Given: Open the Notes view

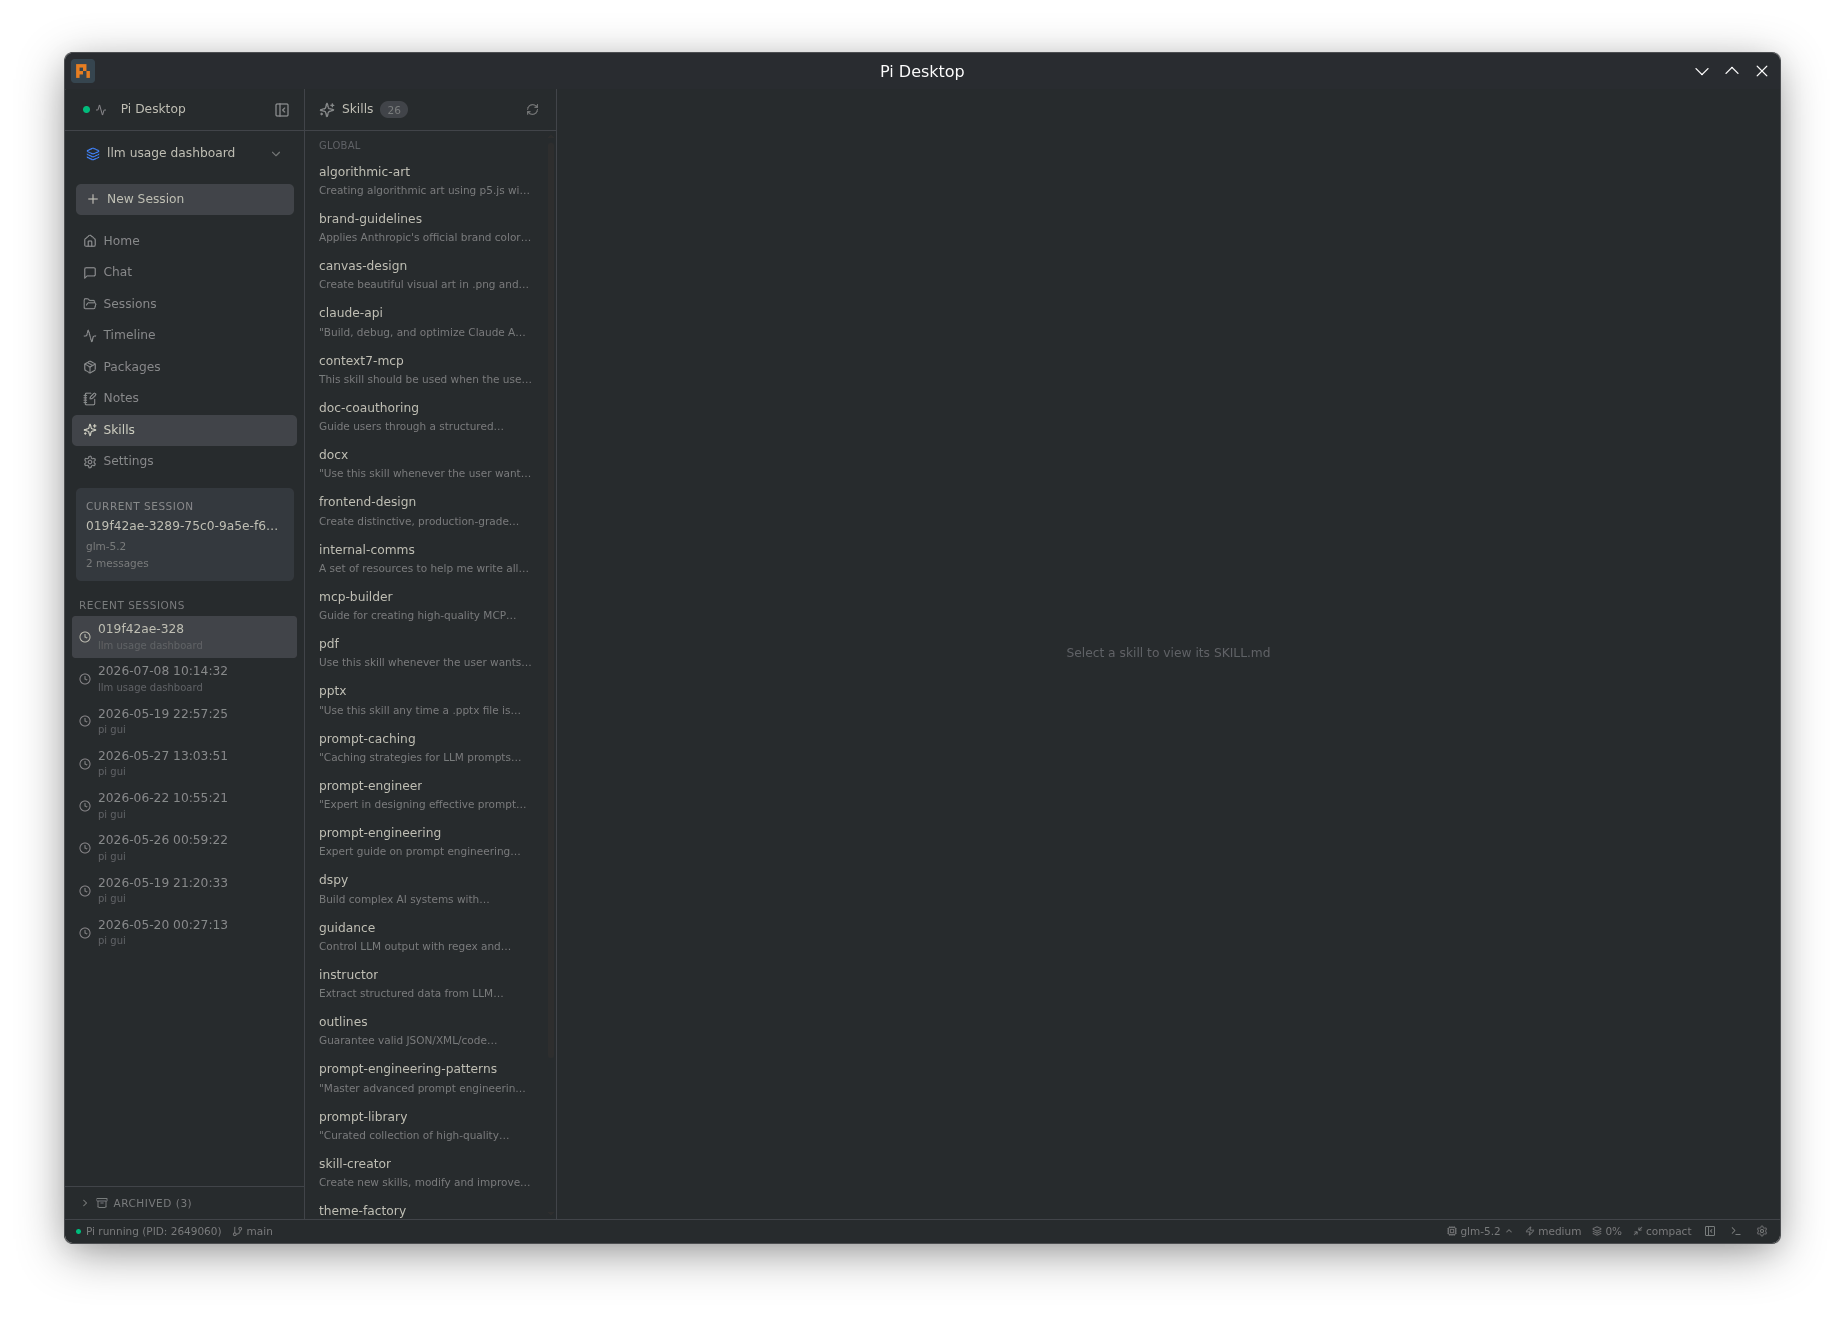Looking at the screenshot, I should point(184,398).
